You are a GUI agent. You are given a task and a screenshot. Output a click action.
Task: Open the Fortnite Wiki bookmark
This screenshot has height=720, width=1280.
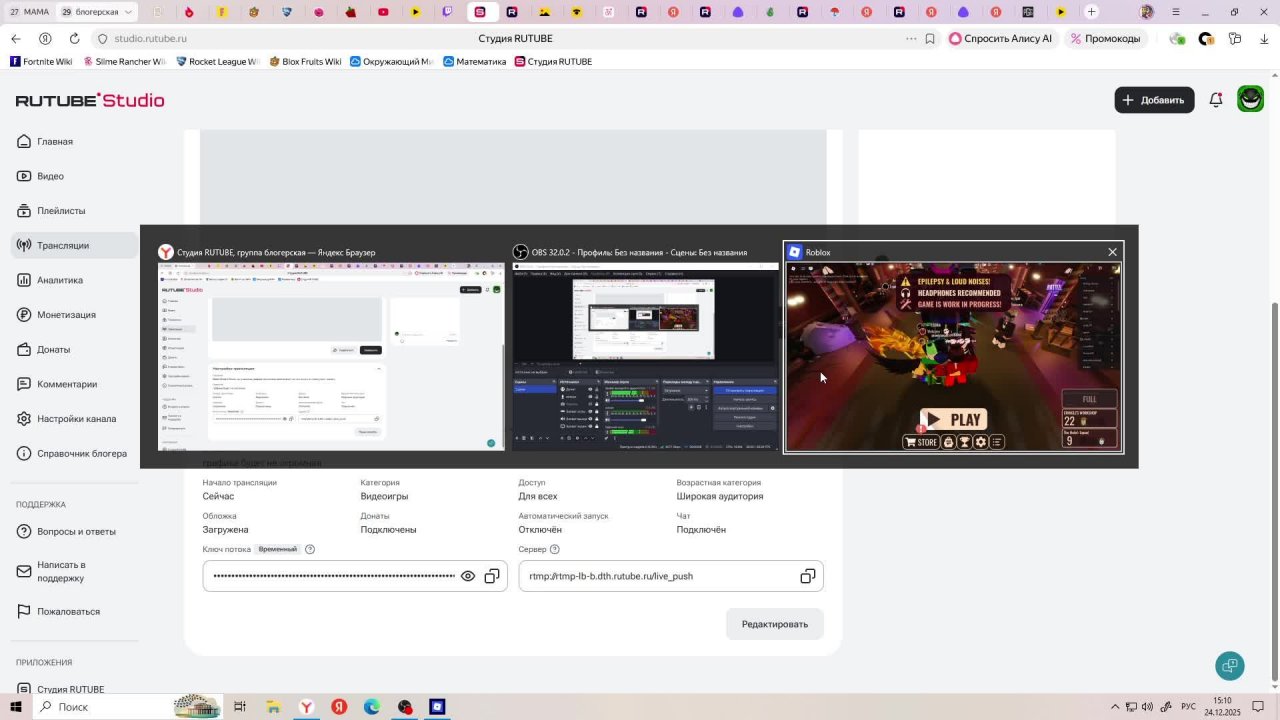click(41, 62)
